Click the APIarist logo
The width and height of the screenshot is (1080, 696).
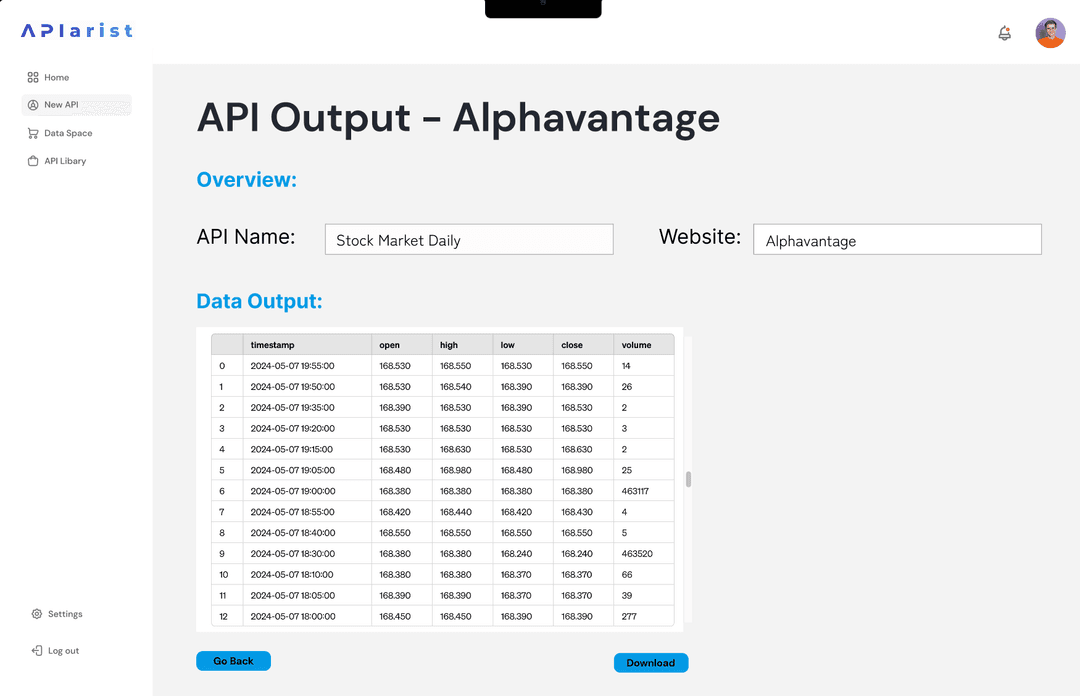(77, 30)
